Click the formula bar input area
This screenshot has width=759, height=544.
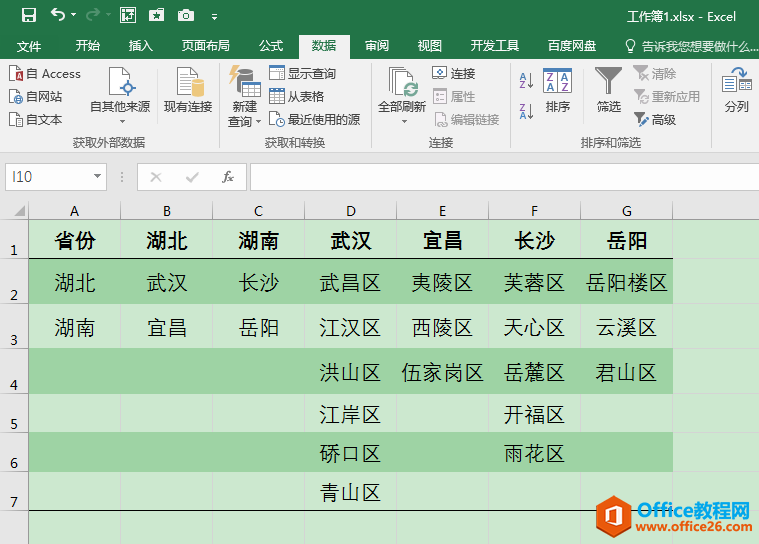504,177
